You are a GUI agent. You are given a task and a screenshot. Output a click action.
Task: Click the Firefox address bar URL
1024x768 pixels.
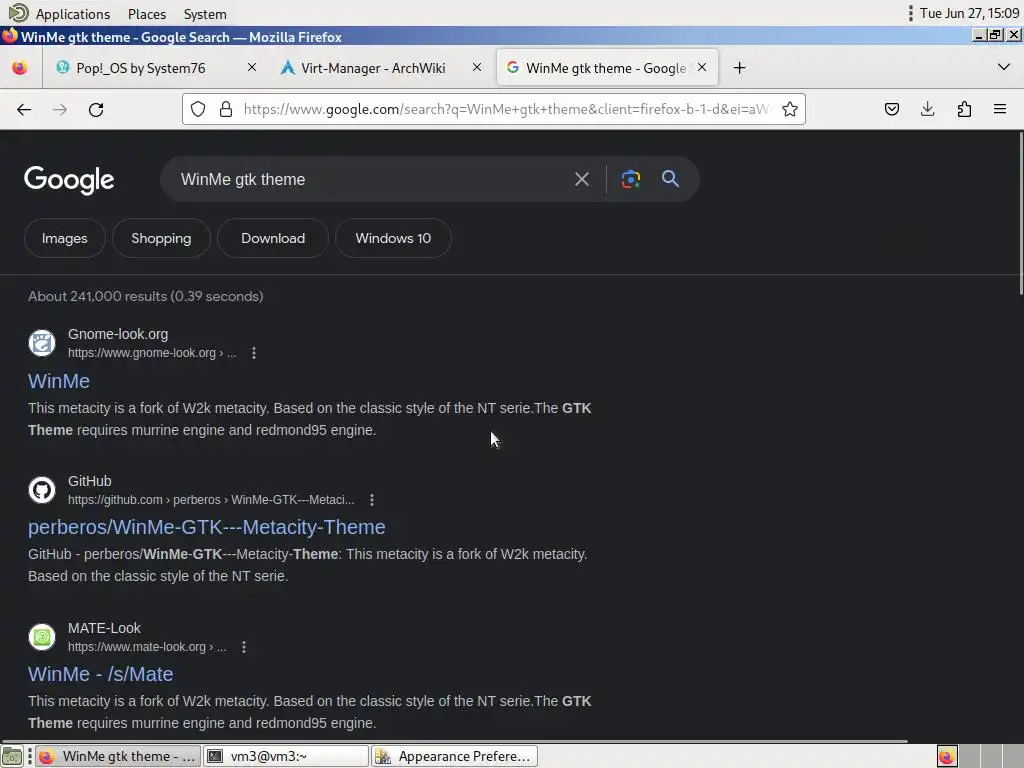point(506,109)
